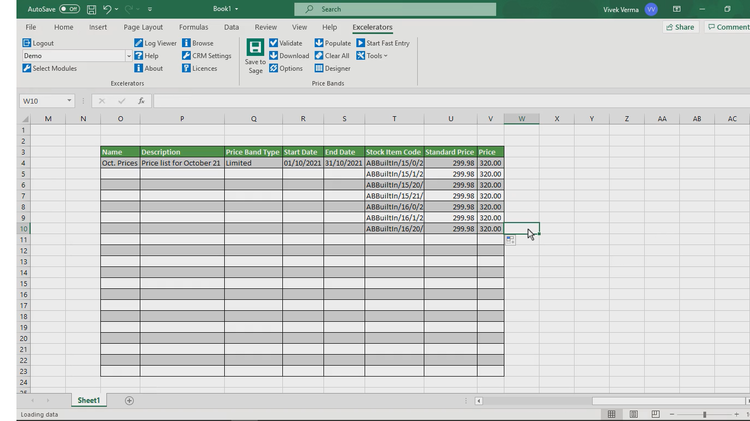Click Save to Sage
Image resolution: width=750 pixels, height=421 pixels.
click(x=255, y=56)
